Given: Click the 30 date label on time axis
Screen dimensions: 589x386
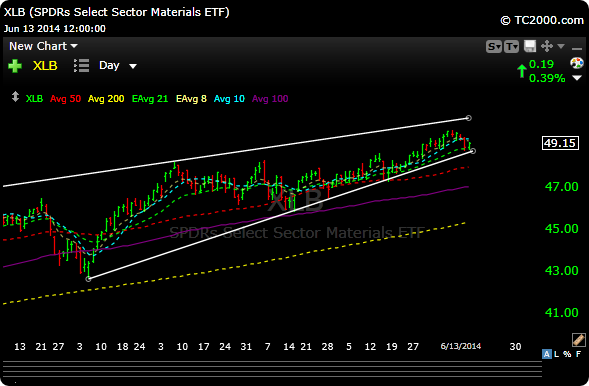Looking at the screenshot, I should pyautogui.click(x=515, y=347).
